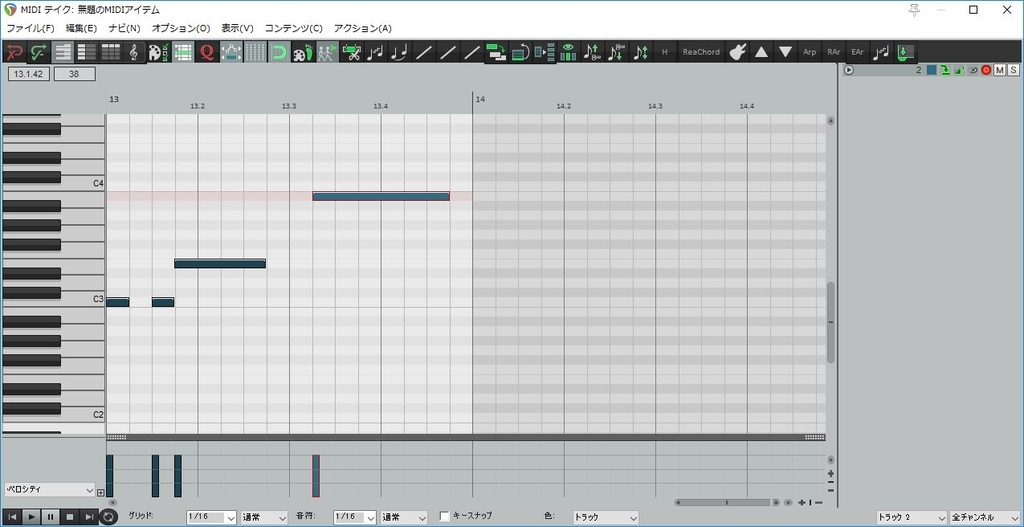The image size is (1024, 527).
Task: Click the EAr toolbar button
Action: tap(857, 52)
